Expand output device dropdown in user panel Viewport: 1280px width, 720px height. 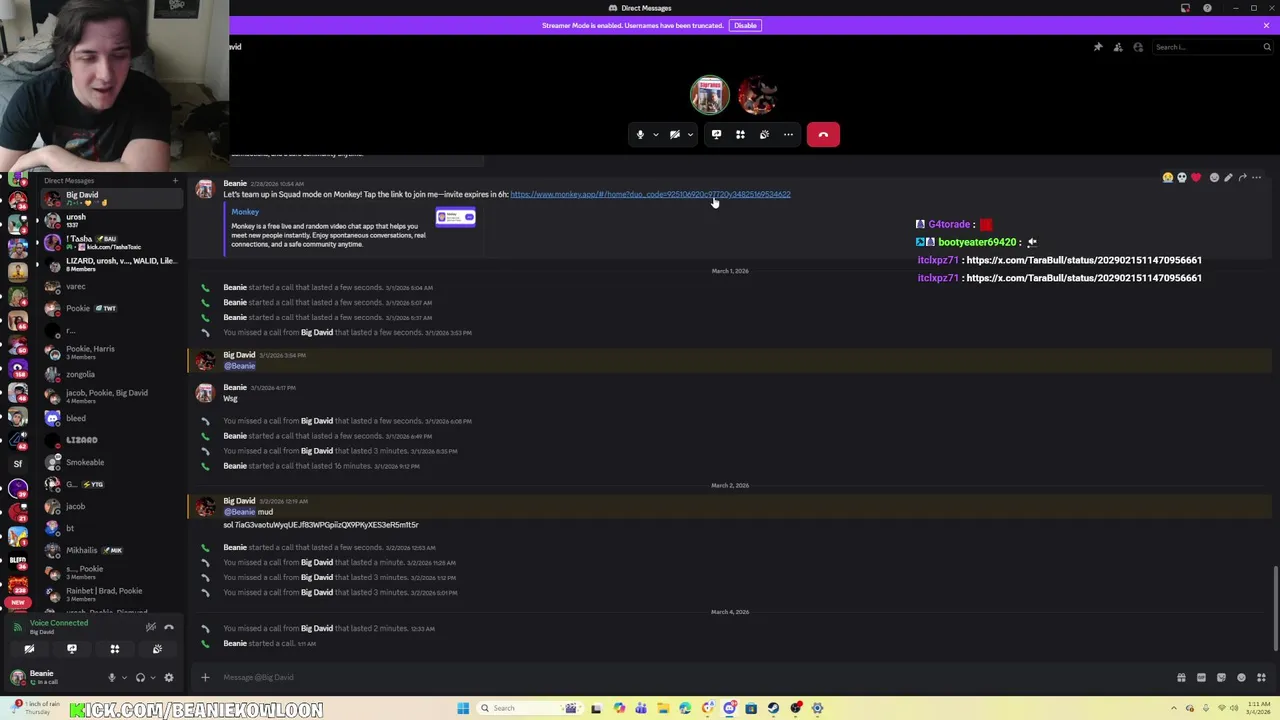152,678
